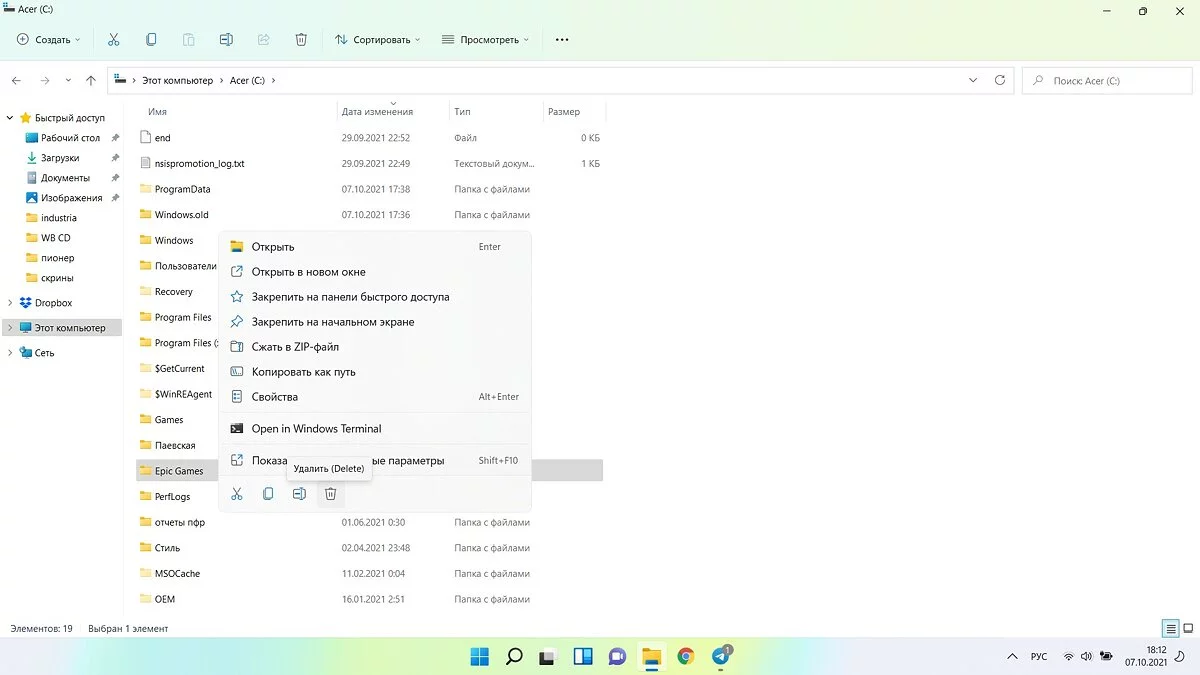Click the Создать button
This screenshot has height=675, width=1200.
coord(49,40)
